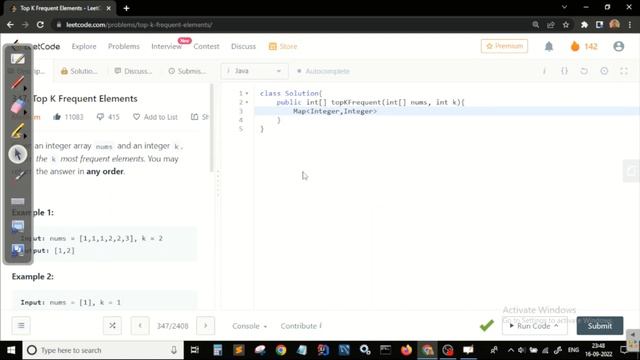640x360 pixels.
Task: Click Add to List
Action: coord(156,117)
